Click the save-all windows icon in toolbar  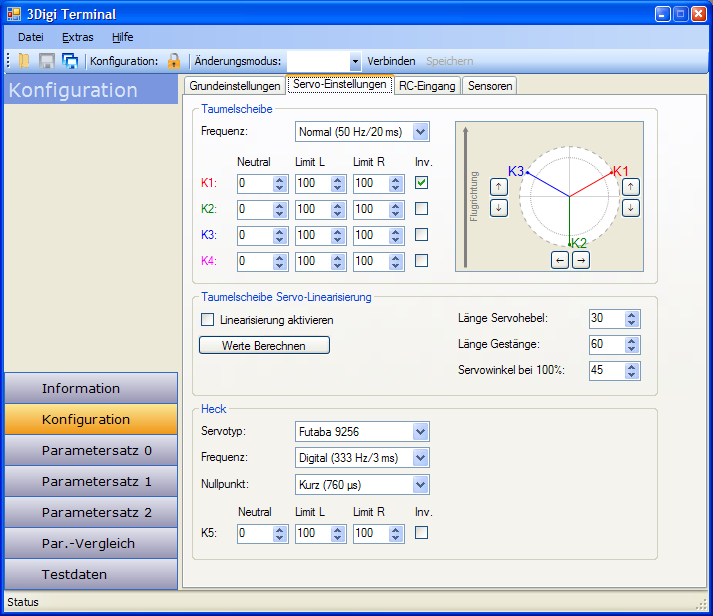tap(70, 61)
